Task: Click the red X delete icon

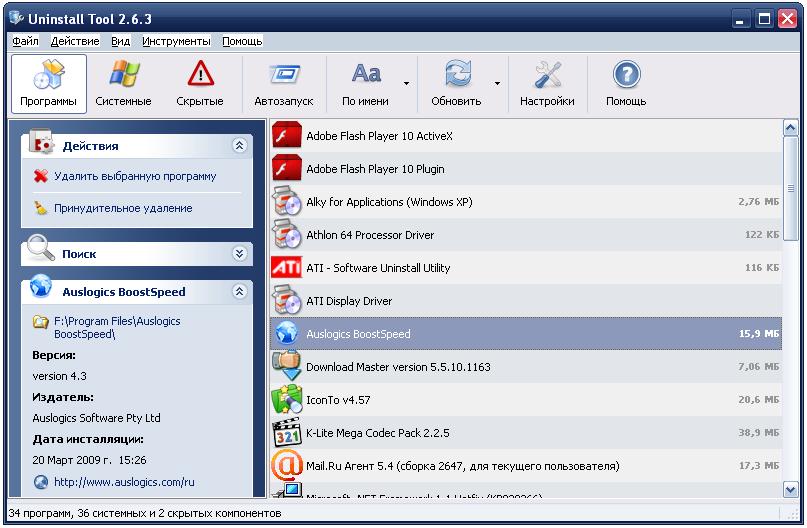Action: click(x=41, y=176)
